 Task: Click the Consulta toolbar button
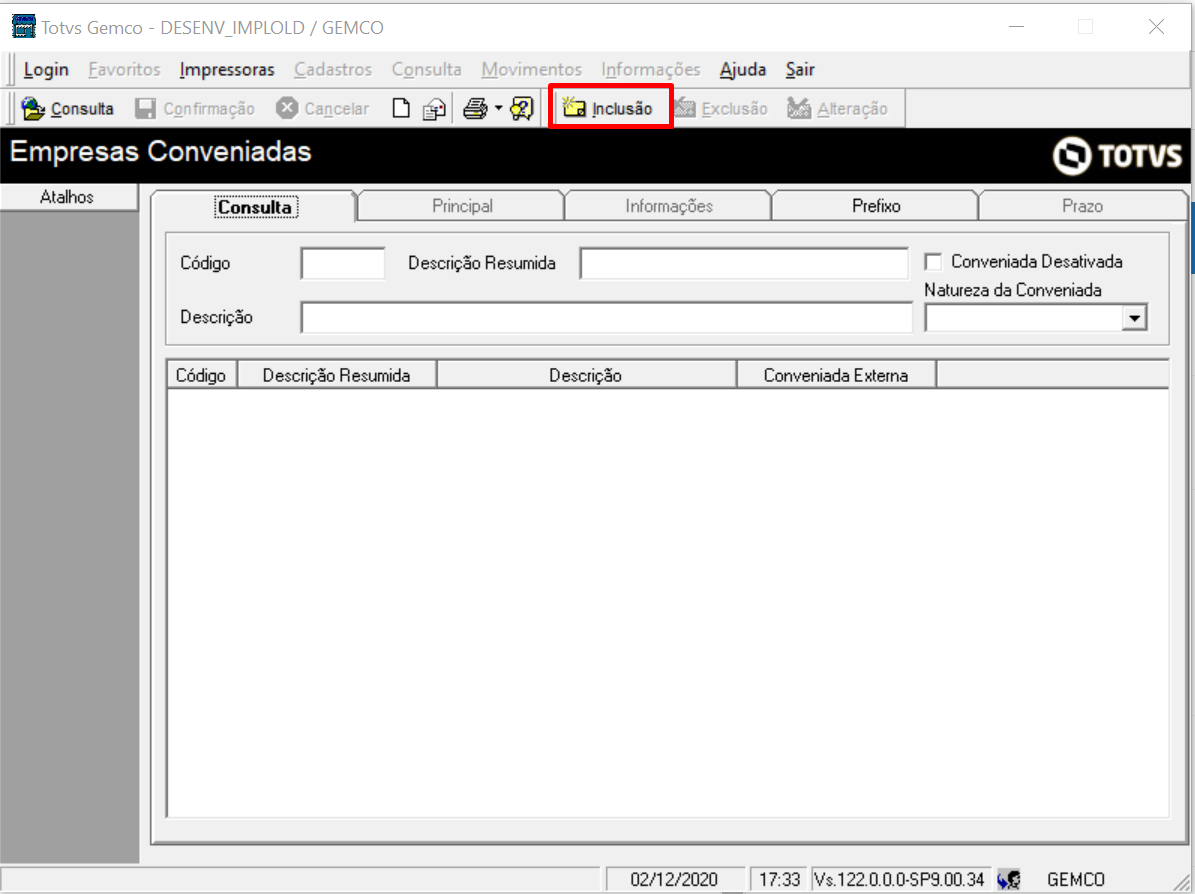tap(67, 108)
